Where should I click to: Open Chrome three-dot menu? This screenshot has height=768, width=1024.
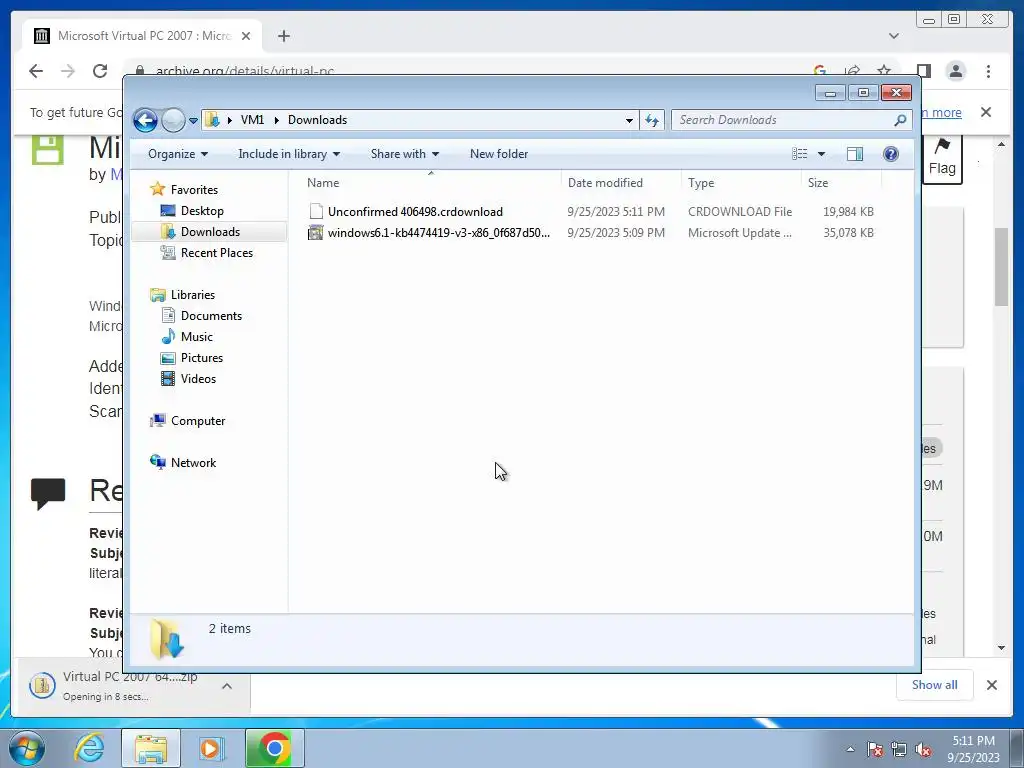[988, 71]
